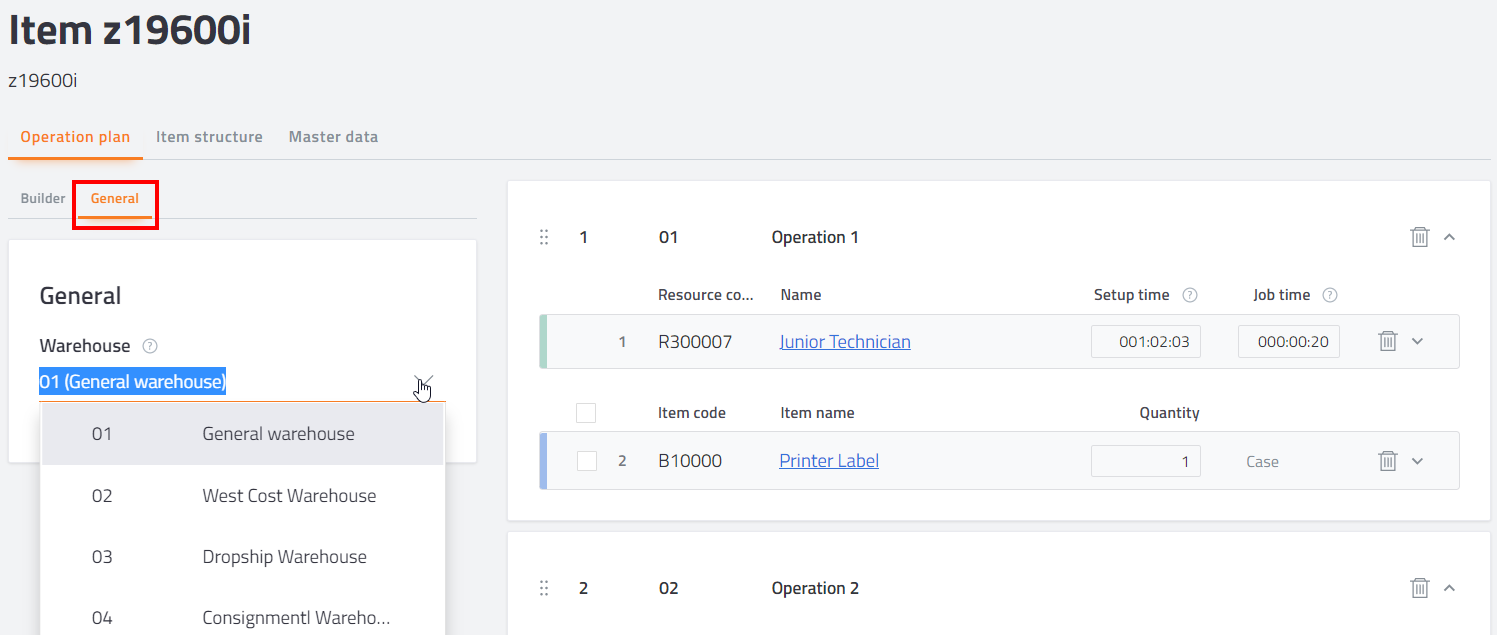Open Printer Label item link
This screenshot has height=635, width=1497.
829,461
